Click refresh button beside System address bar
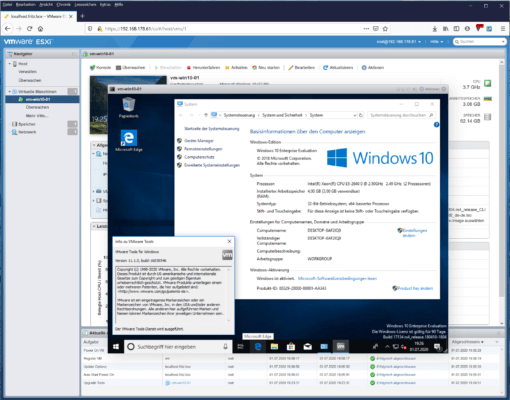 tap(361, 115)
